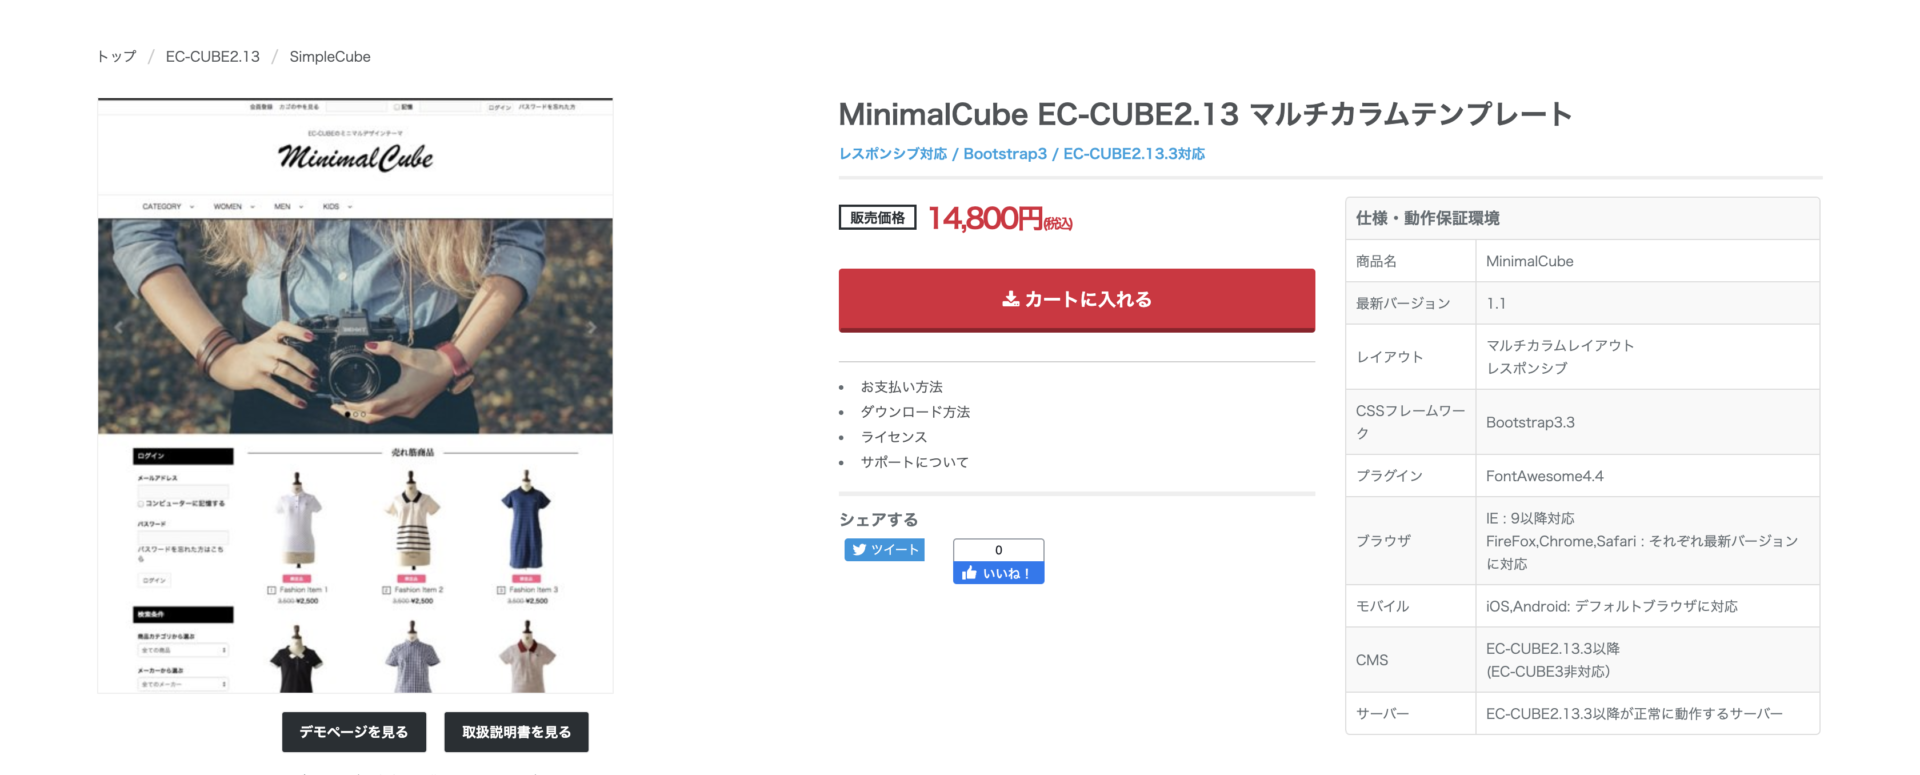Open ダウンロード方法 link
This screenshot has height=775, width=1920.
click(x=915, y=412)
